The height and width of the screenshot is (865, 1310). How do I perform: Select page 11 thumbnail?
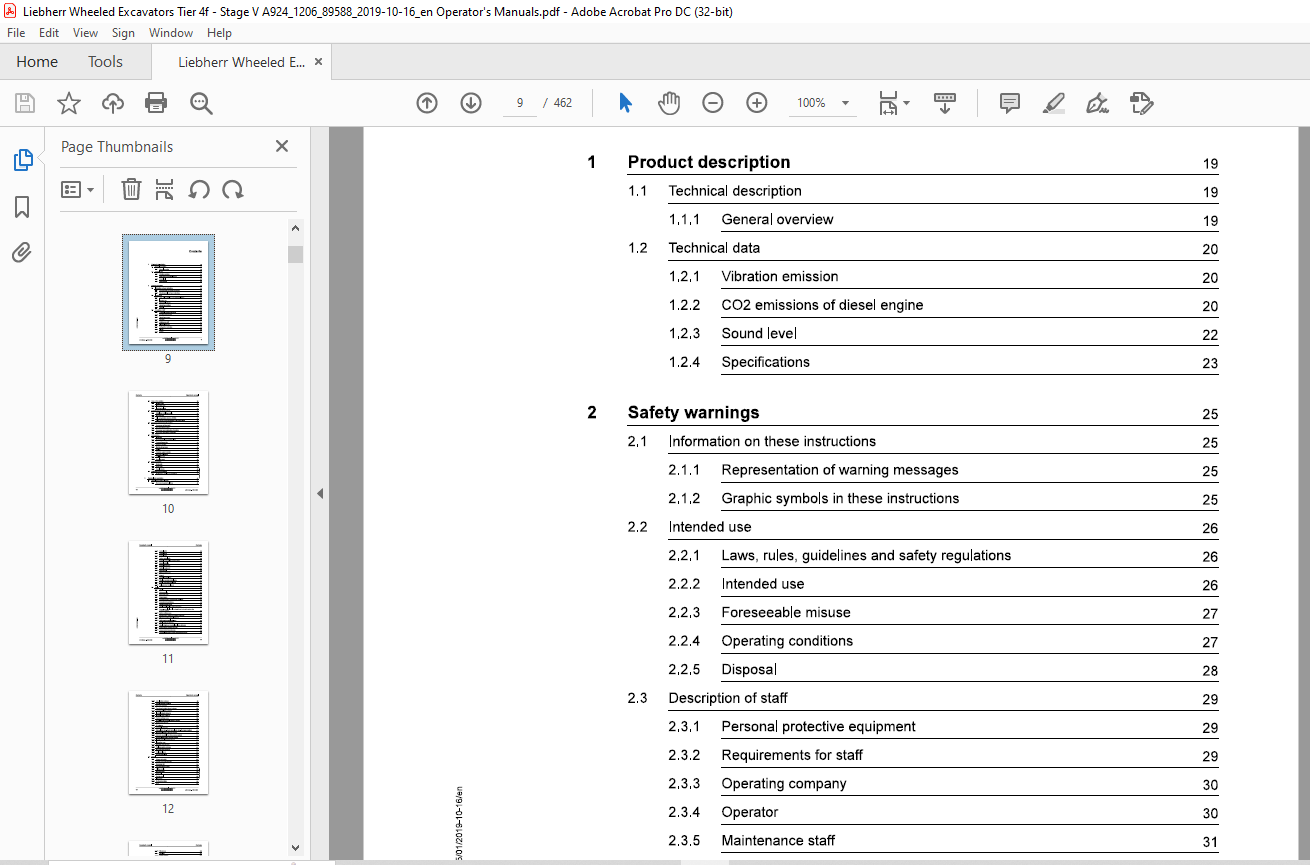pos(168,592)
